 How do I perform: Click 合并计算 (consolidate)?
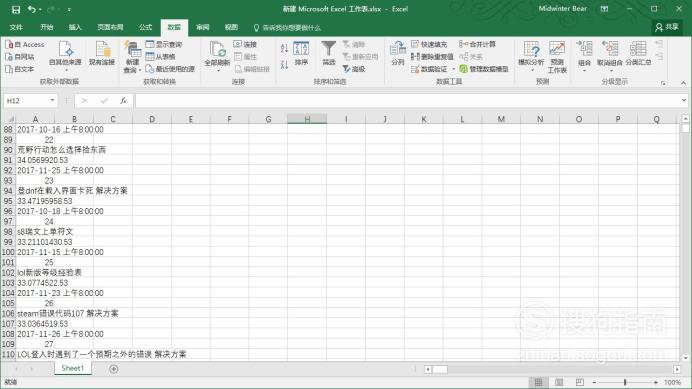(477, 45)
